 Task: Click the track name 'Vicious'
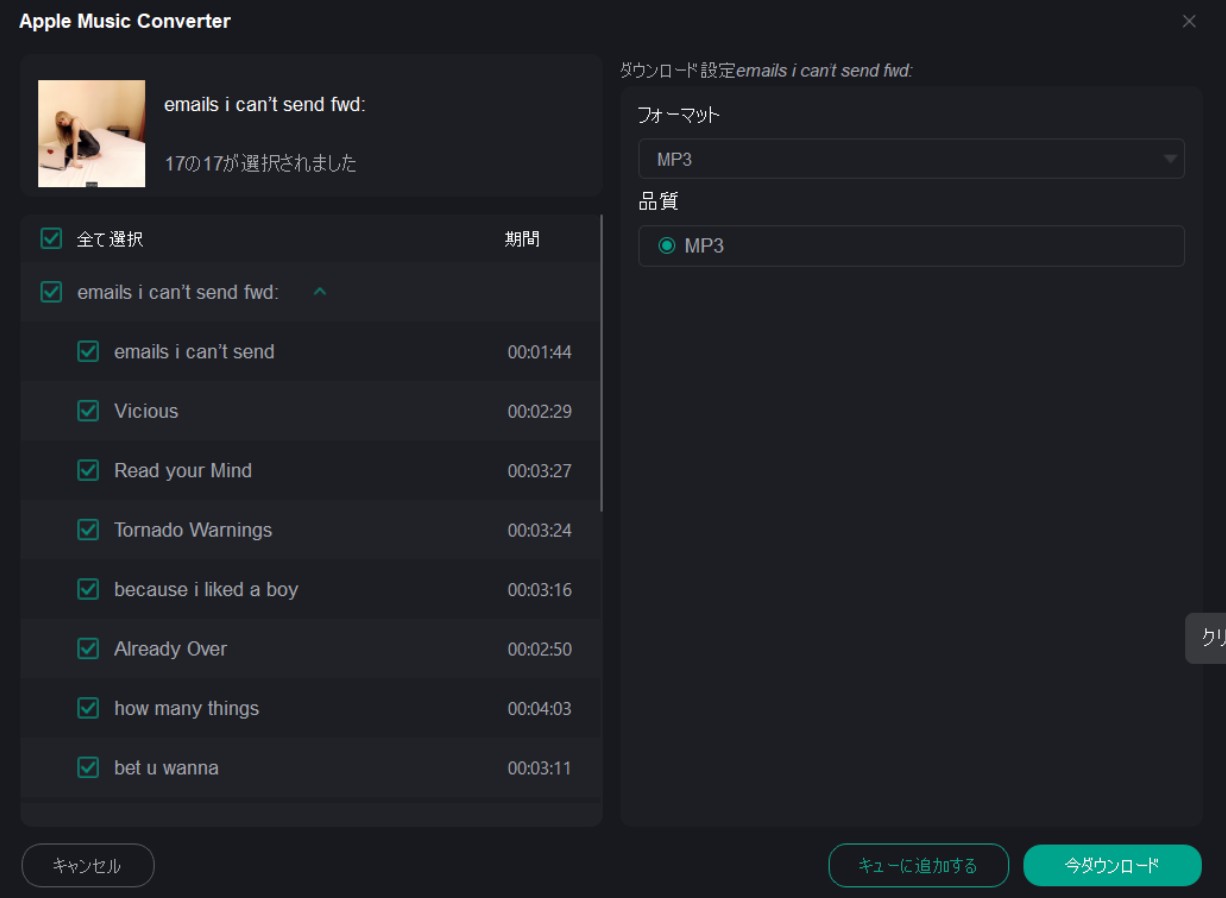click(146, 411)
